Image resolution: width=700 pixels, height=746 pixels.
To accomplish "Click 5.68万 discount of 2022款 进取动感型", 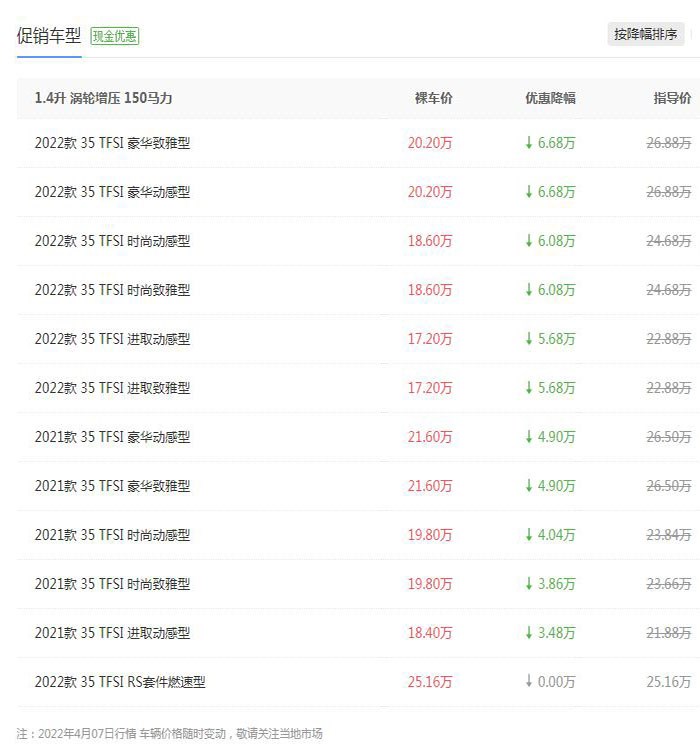I will [x=550, y=339].
